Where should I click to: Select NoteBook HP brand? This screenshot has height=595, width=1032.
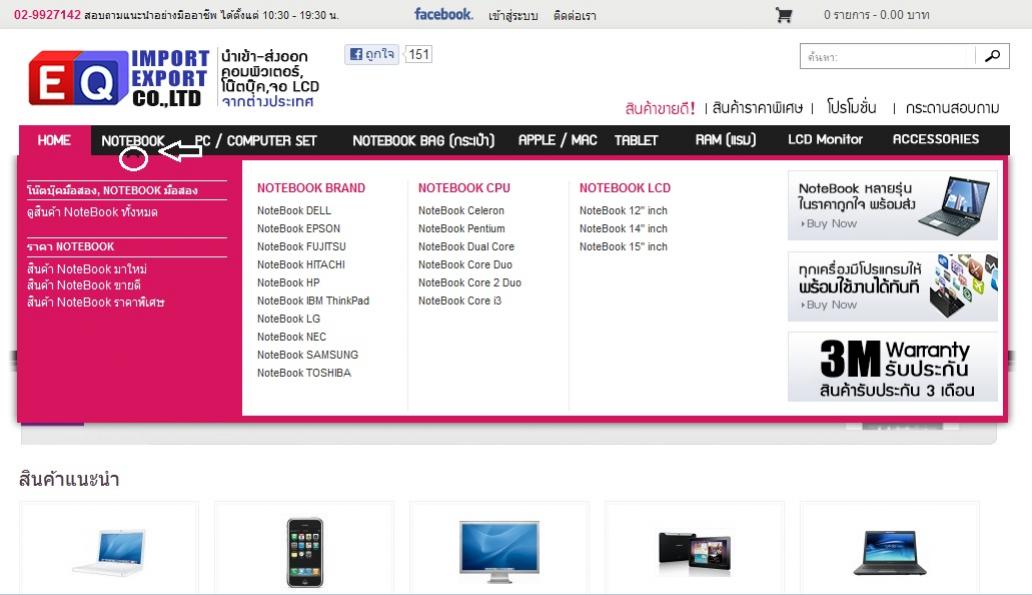pyautogui.click(x=288, y=282)
